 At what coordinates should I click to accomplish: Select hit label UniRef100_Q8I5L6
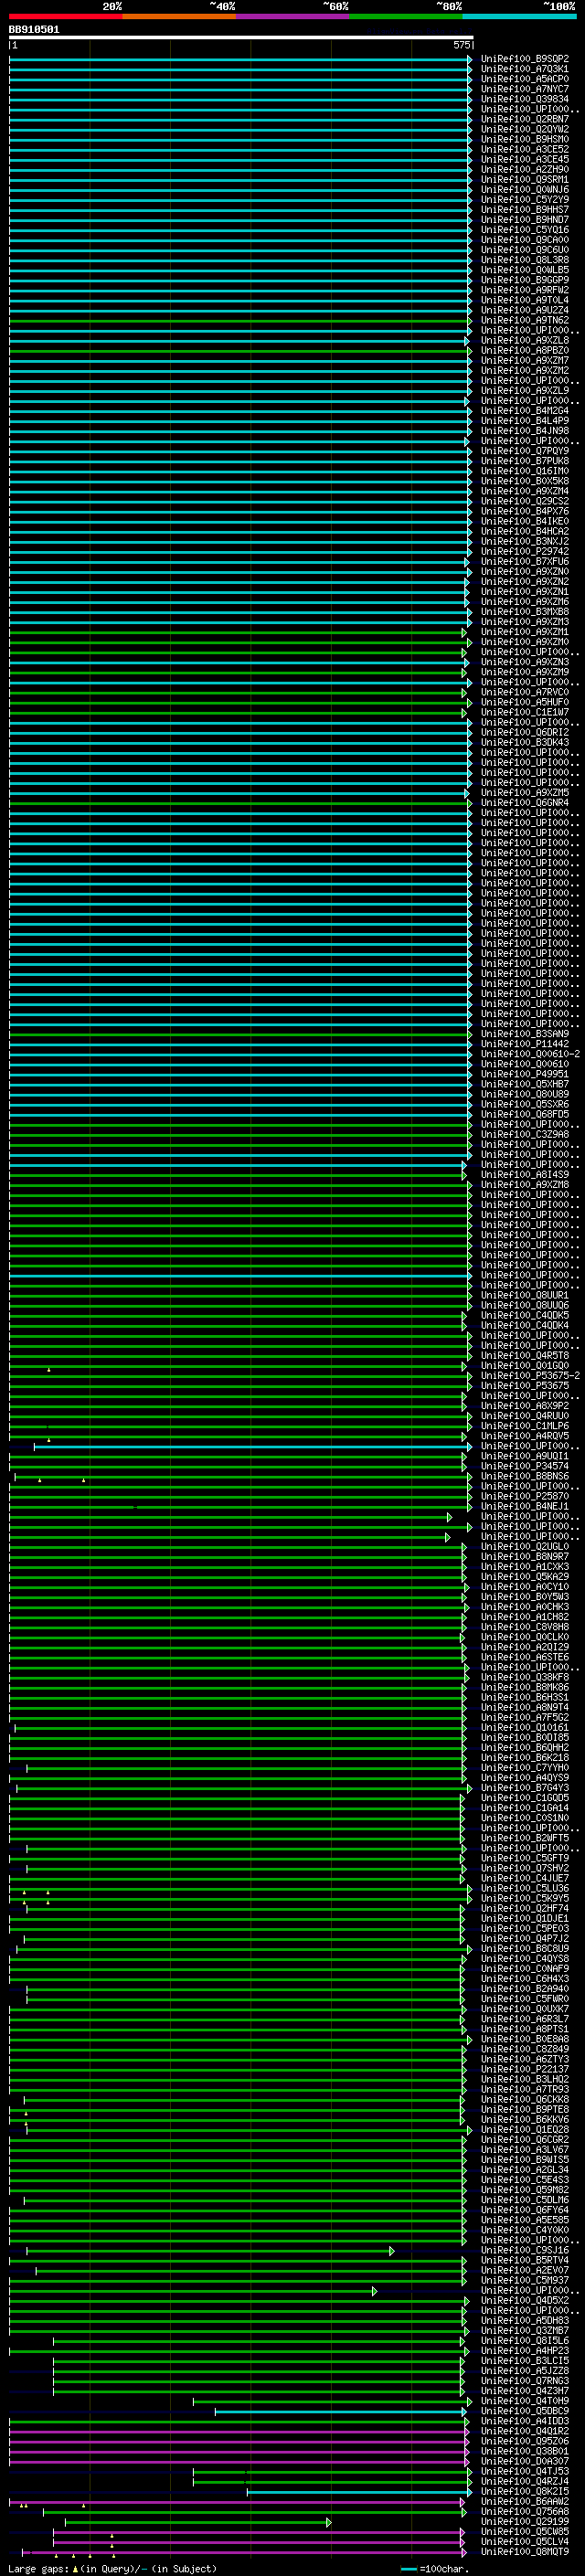click(x=525, y=2340)
